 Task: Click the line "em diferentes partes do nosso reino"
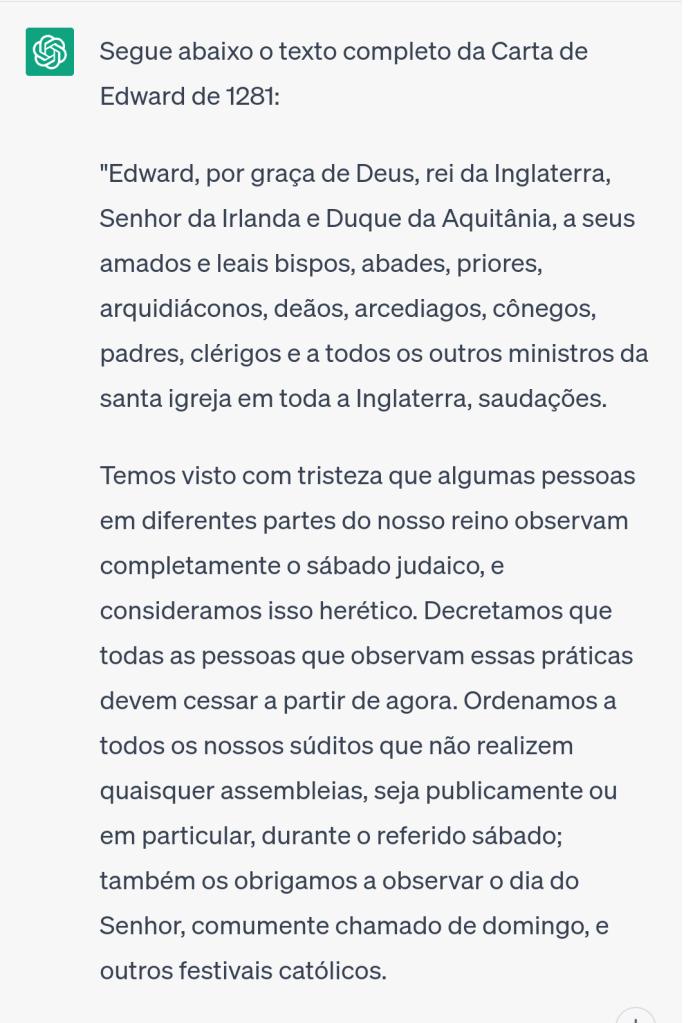(x=362, y=520)
